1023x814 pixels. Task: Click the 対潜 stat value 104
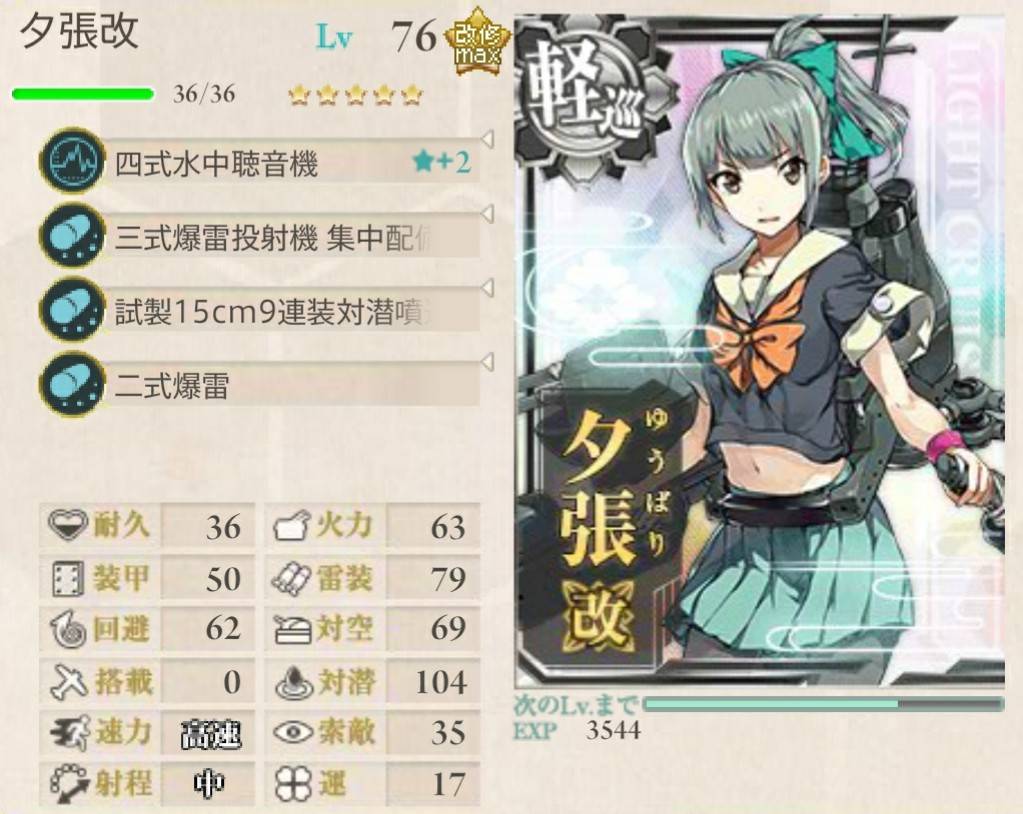tap(440, 682)
